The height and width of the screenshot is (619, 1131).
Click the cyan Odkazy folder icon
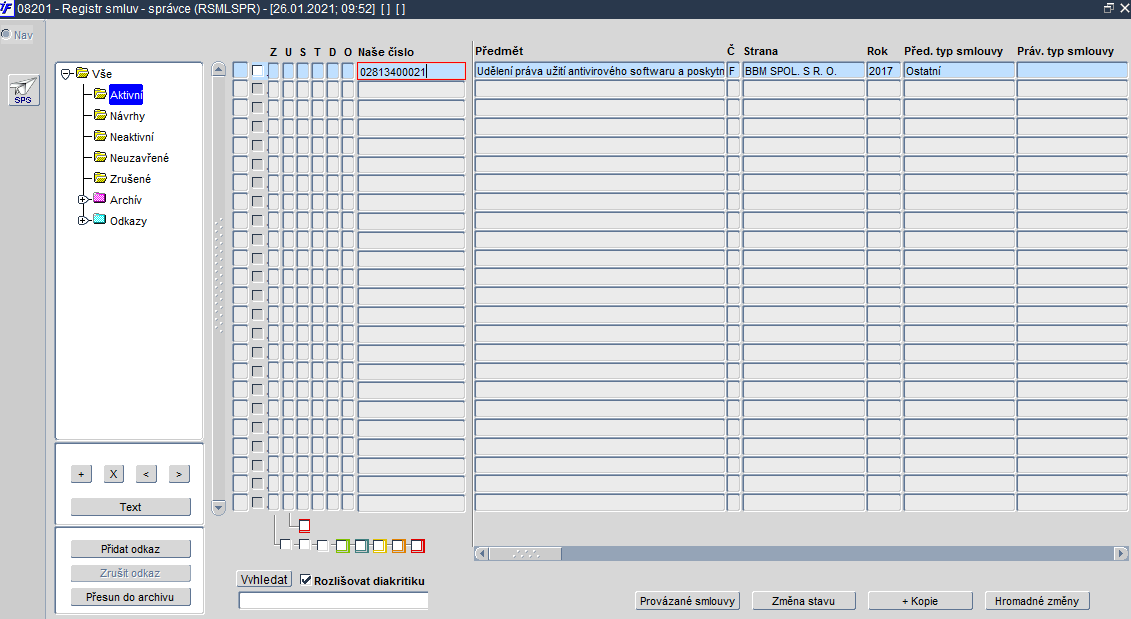click(100, 219)
